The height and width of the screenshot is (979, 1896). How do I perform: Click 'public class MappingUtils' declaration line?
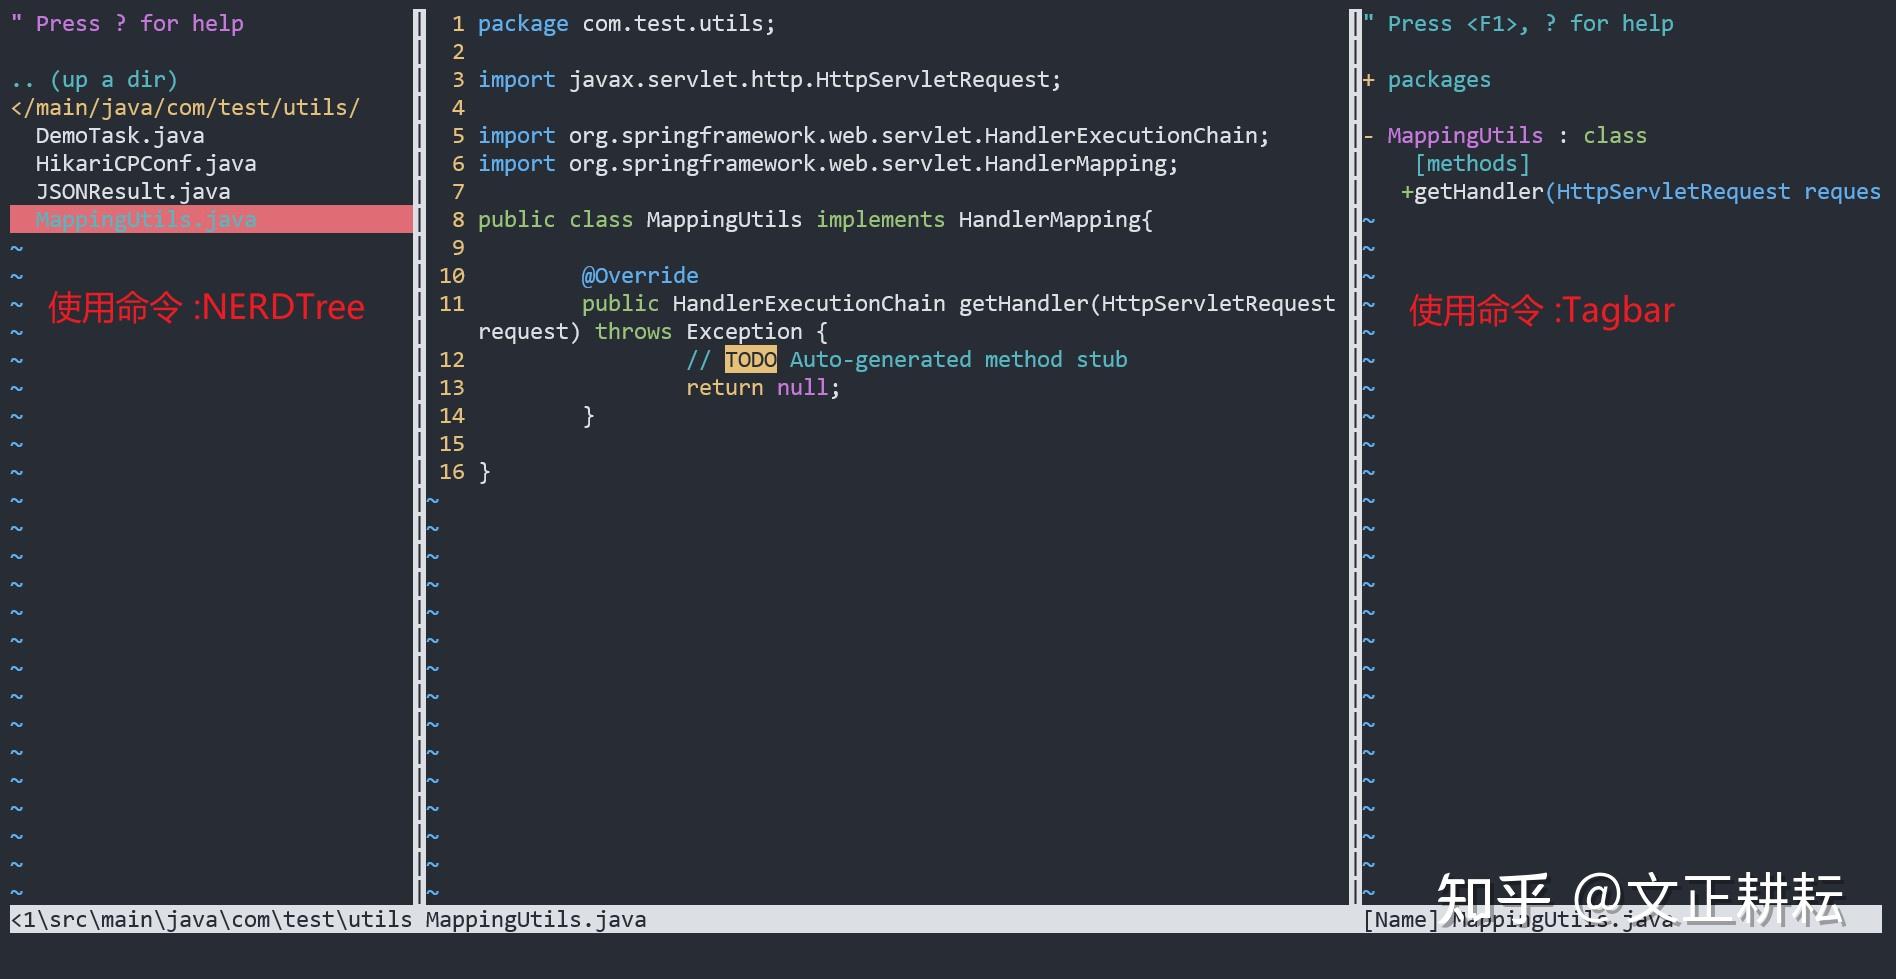(815, 219)
